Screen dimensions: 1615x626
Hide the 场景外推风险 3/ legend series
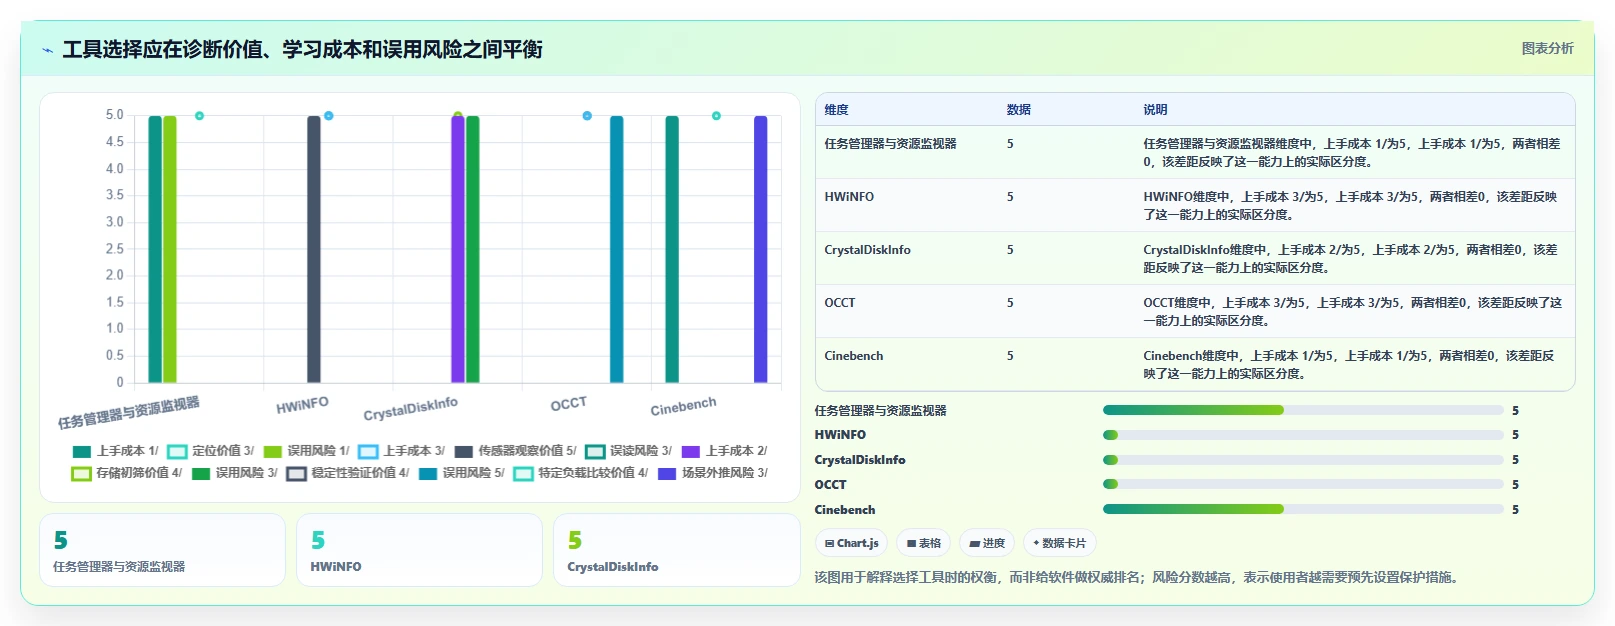tap(712, 473)
